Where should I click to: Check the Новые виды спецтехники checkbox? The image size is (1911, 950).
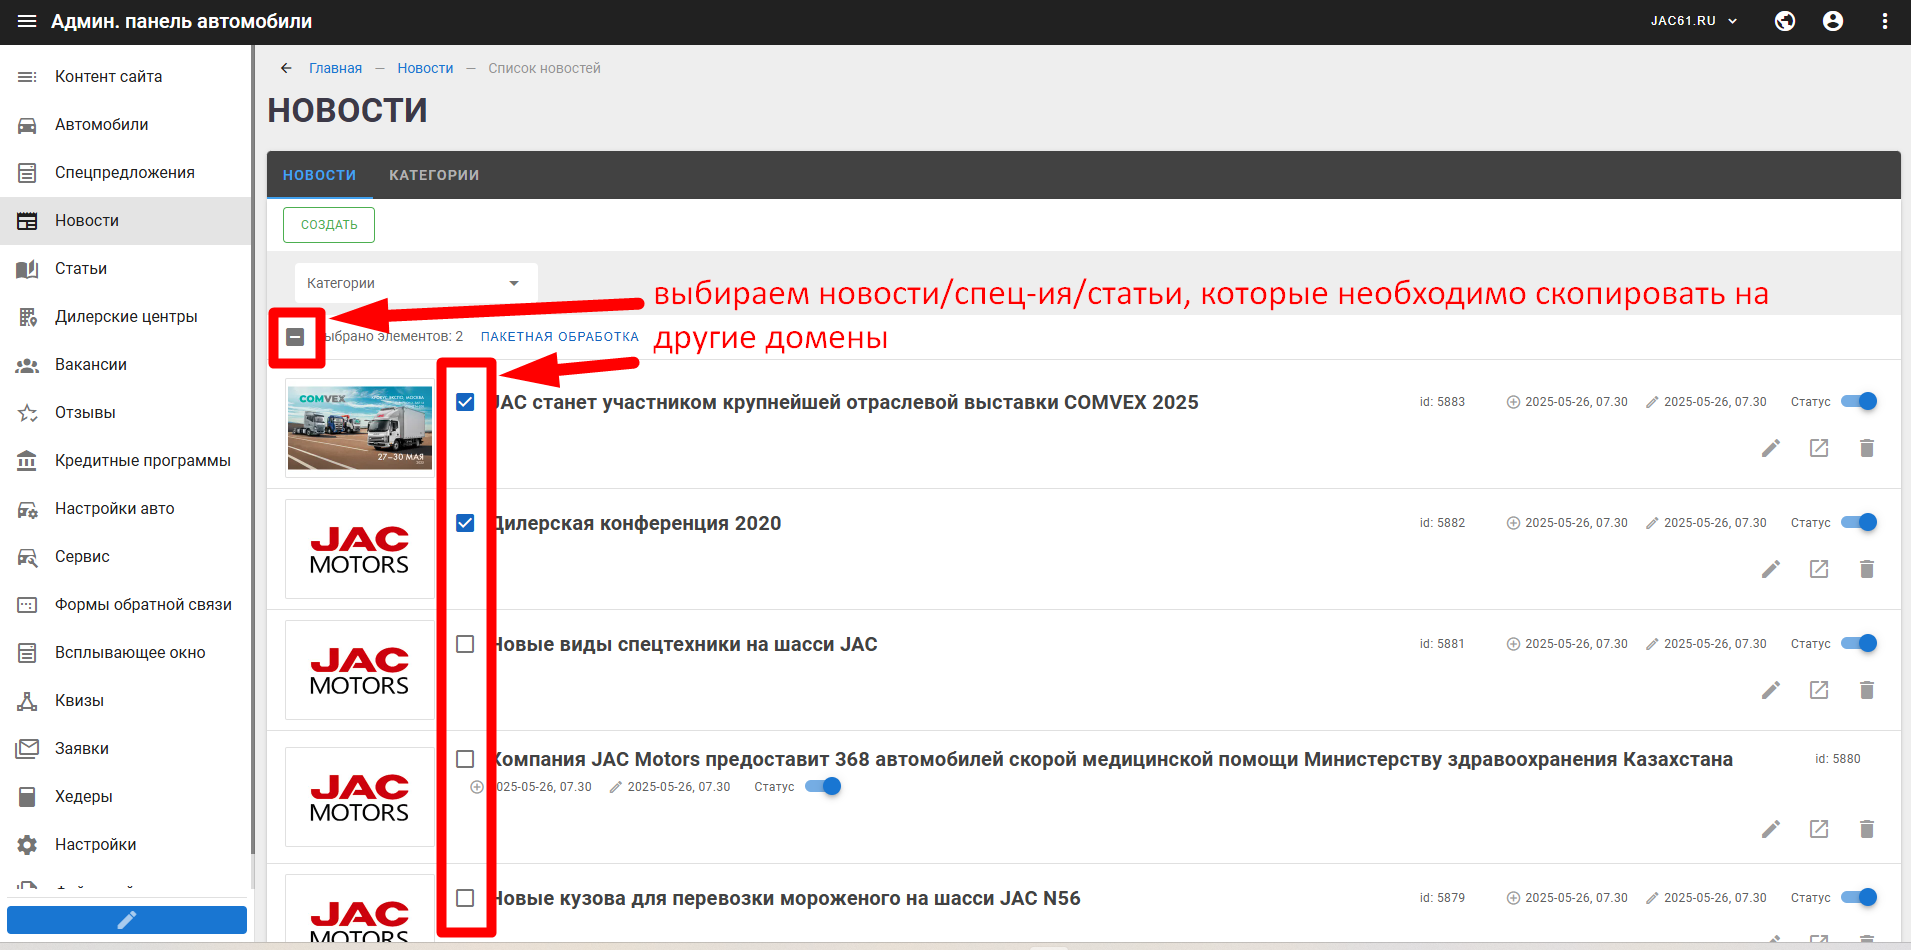pyautogui.click(x=465, y=644)
